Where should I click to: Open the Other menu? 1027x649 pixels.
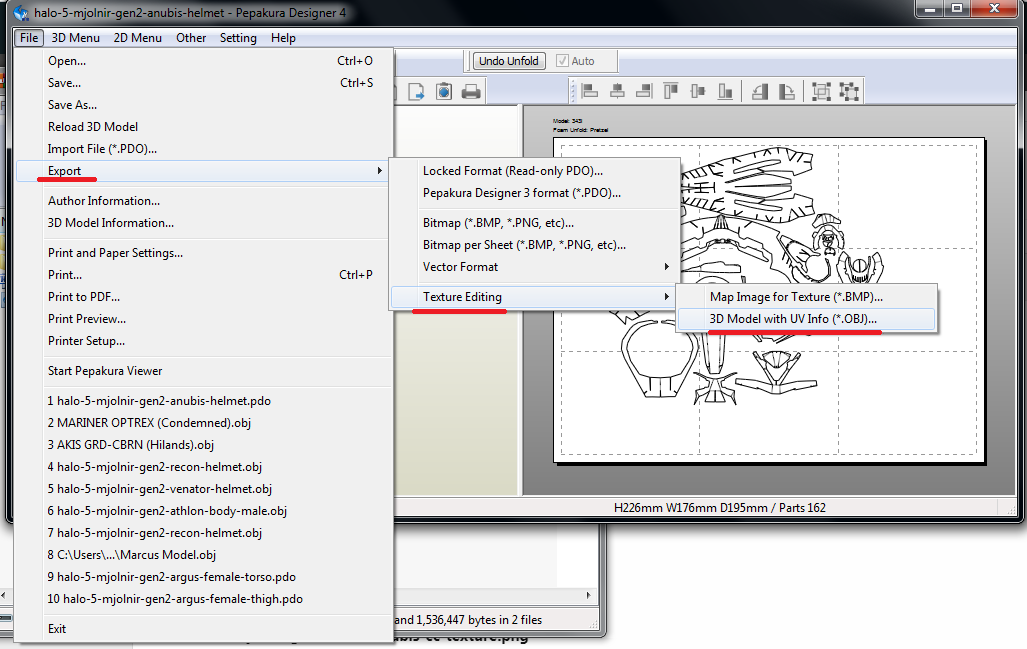point(191,38)
